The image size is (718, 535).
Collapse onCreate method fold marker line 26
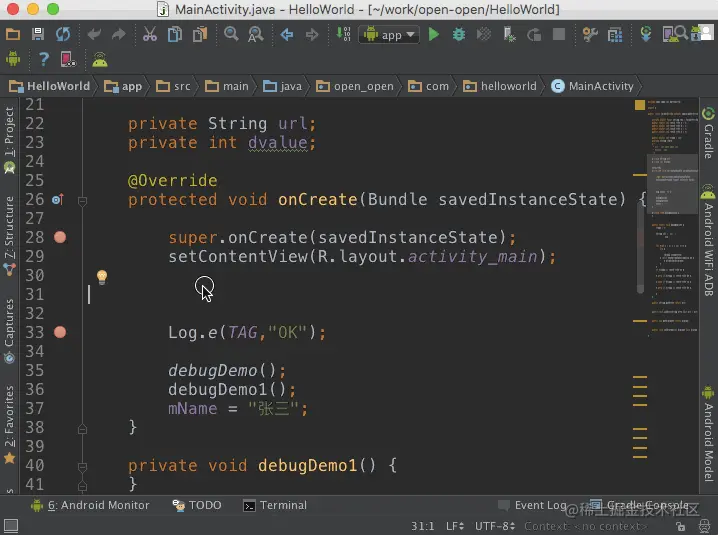(82, 201)
